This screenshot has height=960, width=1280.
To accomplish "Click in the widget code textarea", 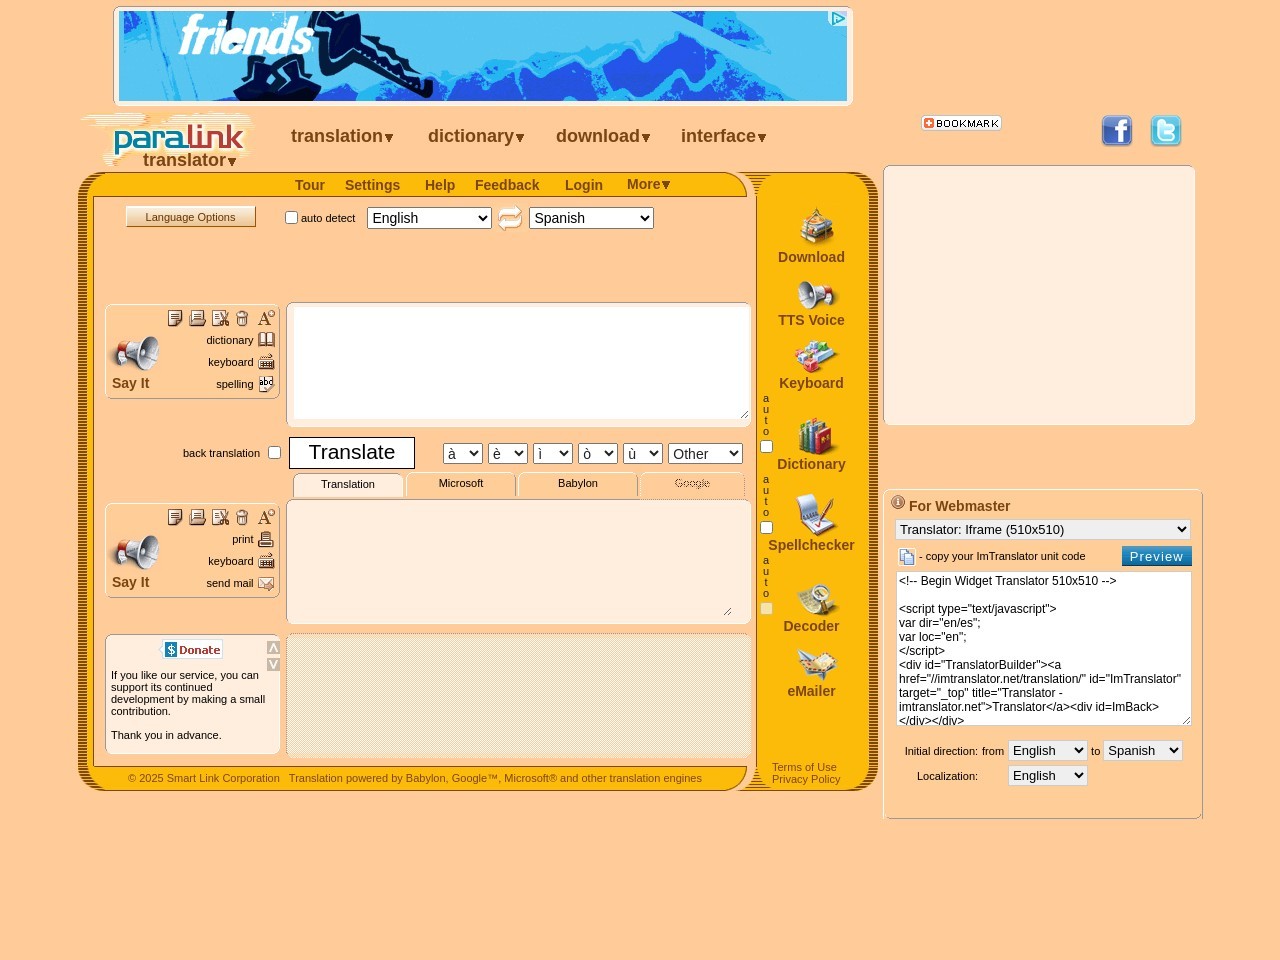I will point(1044,649).
